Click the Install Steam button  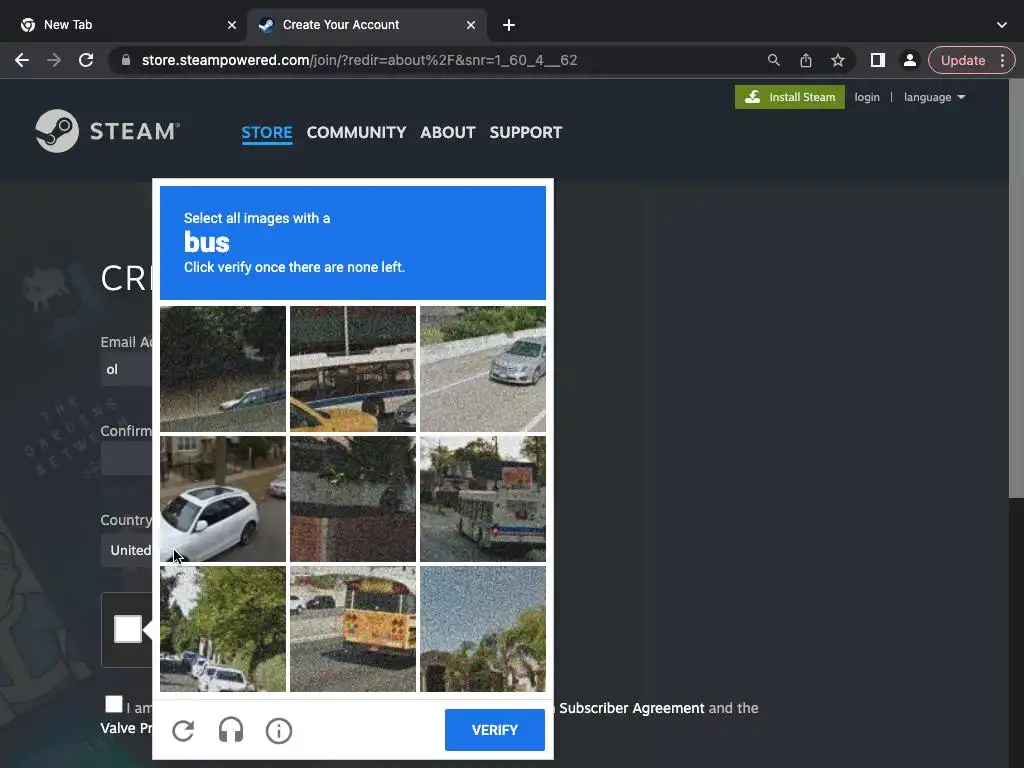coord(790,97)
